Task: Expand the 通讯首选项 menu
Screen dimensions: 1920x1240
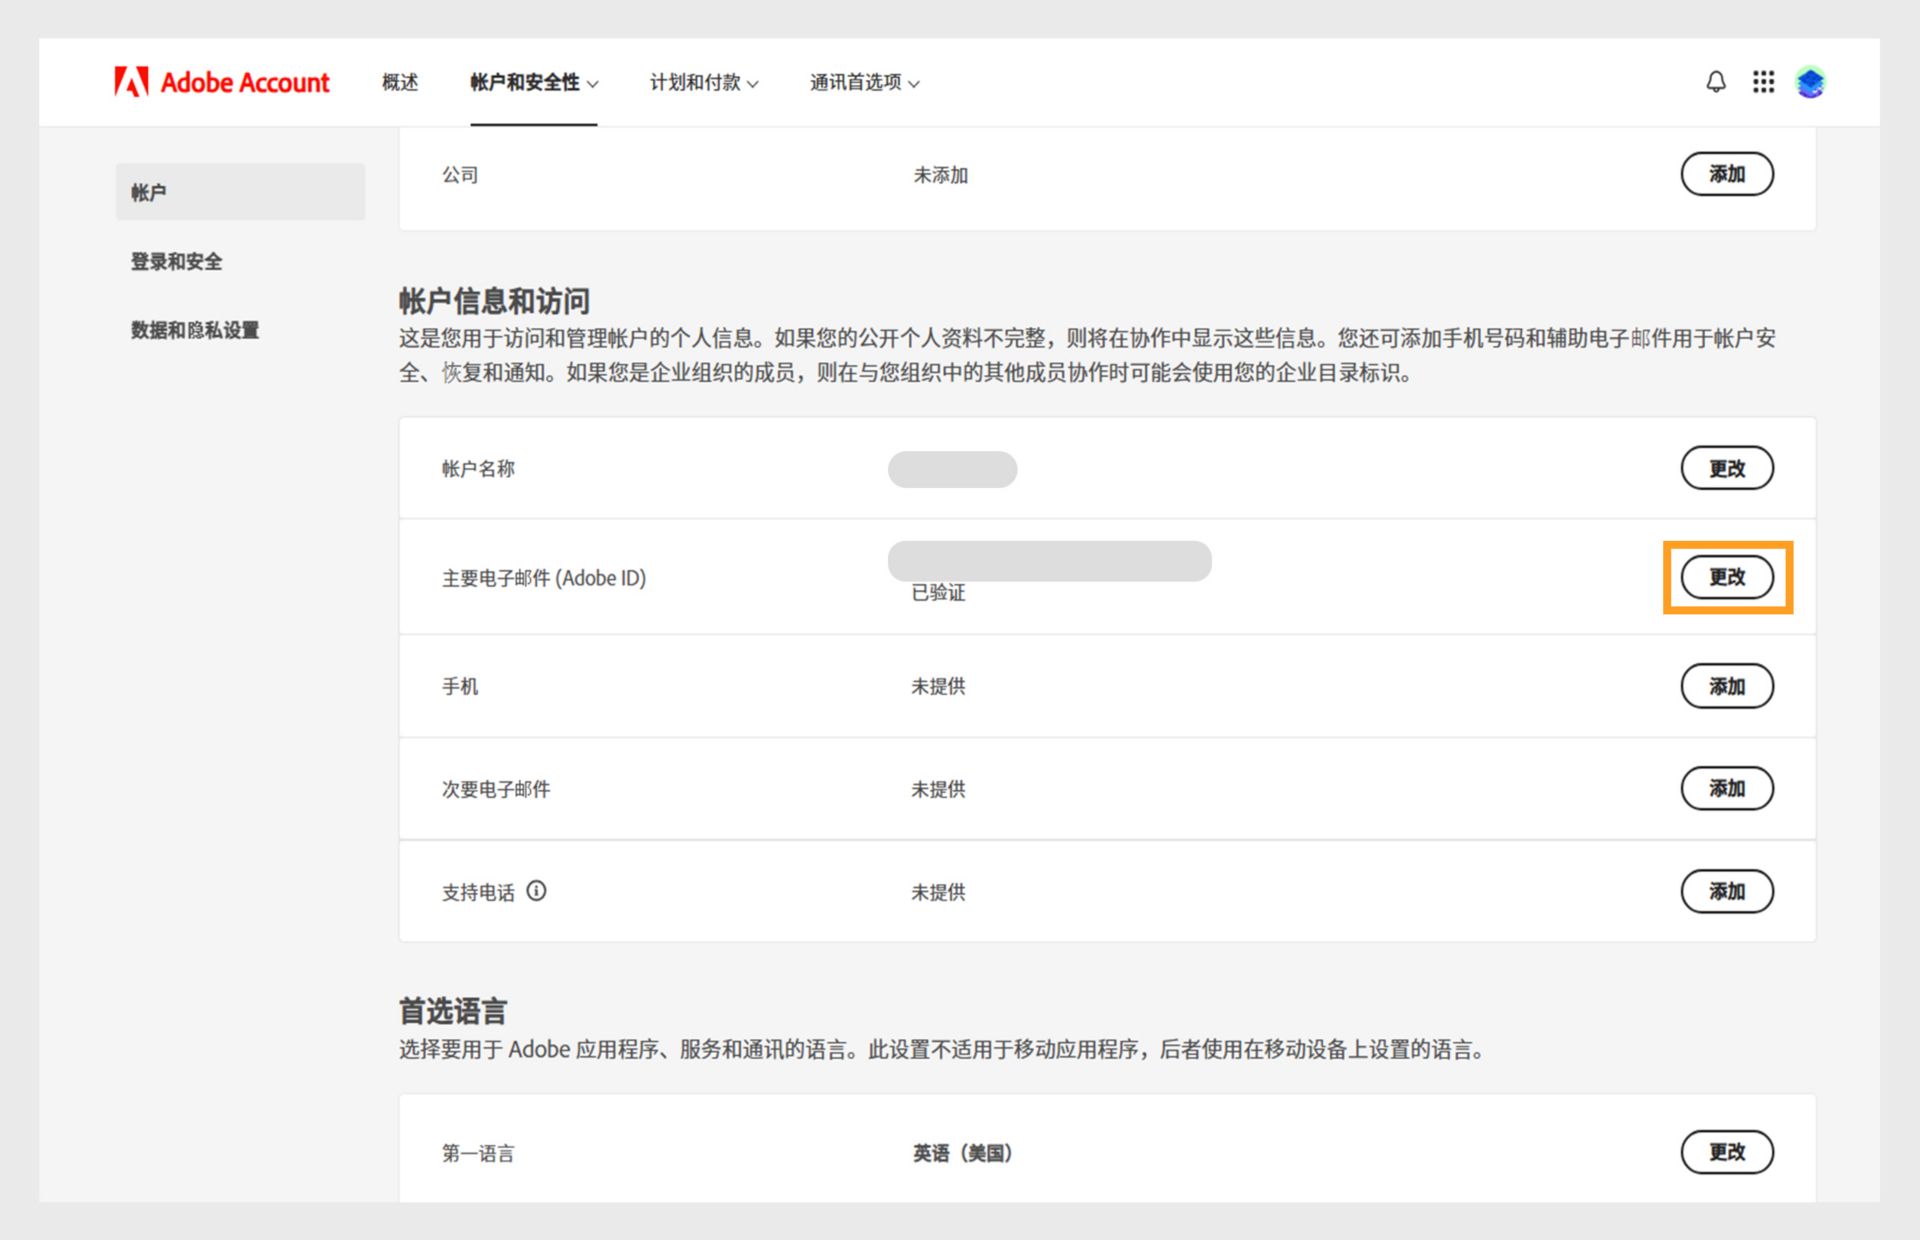Action: click(865, 82)
